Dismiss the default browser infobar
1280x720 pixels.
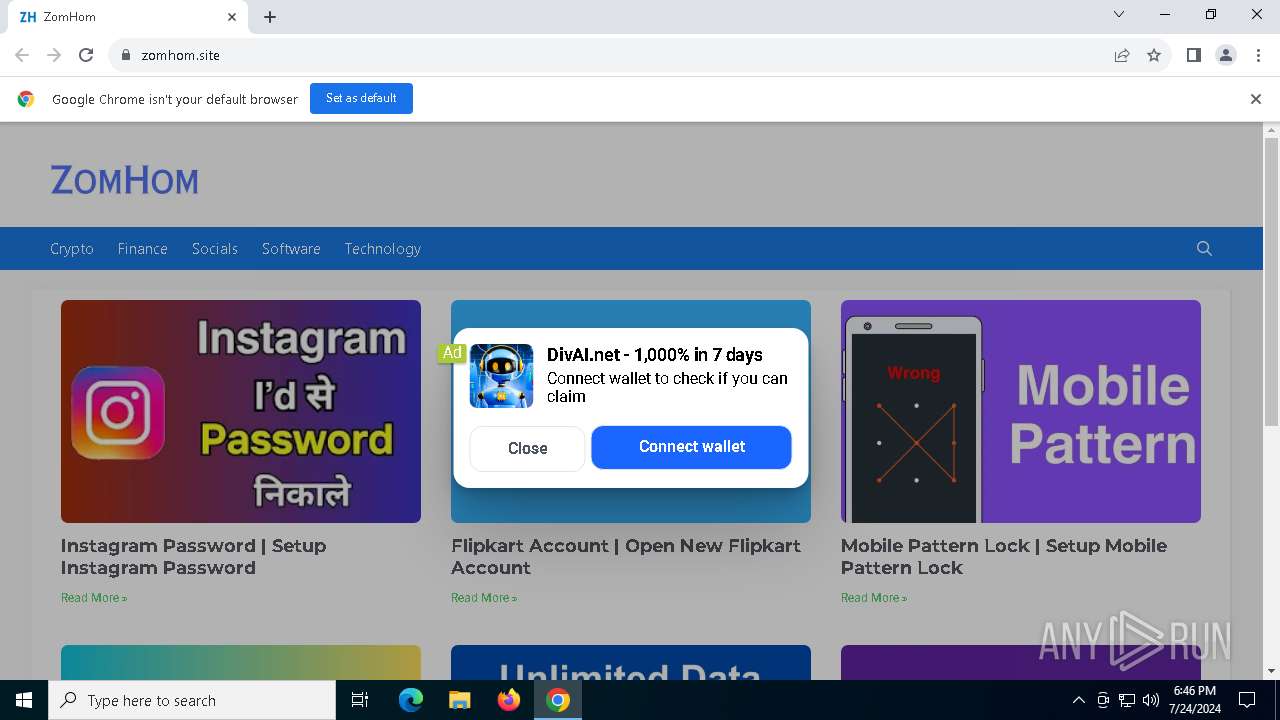[1256, 99]
